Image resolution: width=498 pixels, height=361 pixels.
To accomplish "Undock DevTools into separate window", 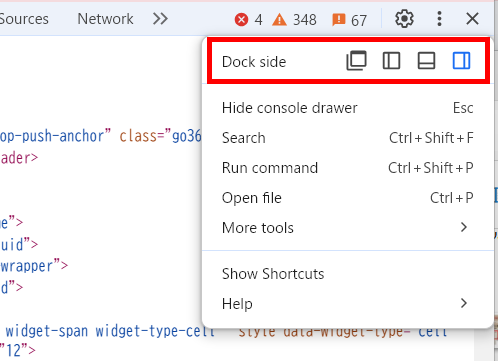I will [x=356, y=60].
